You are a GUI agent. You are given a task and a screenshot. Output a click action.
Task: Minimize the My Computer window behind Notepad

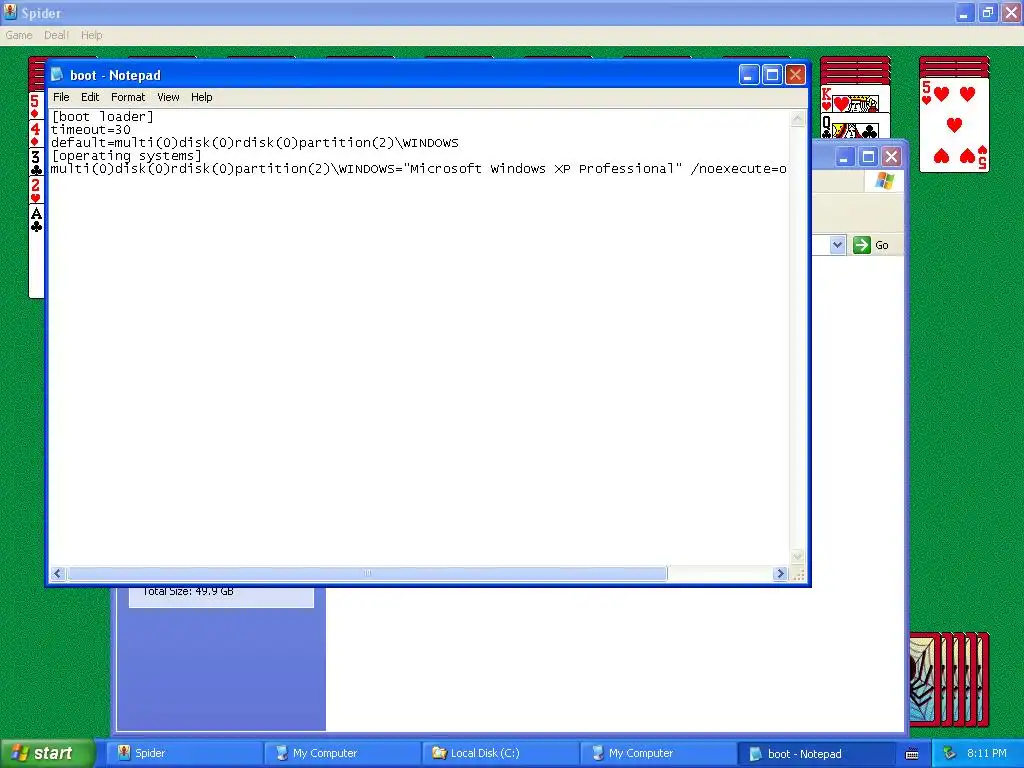844,157
